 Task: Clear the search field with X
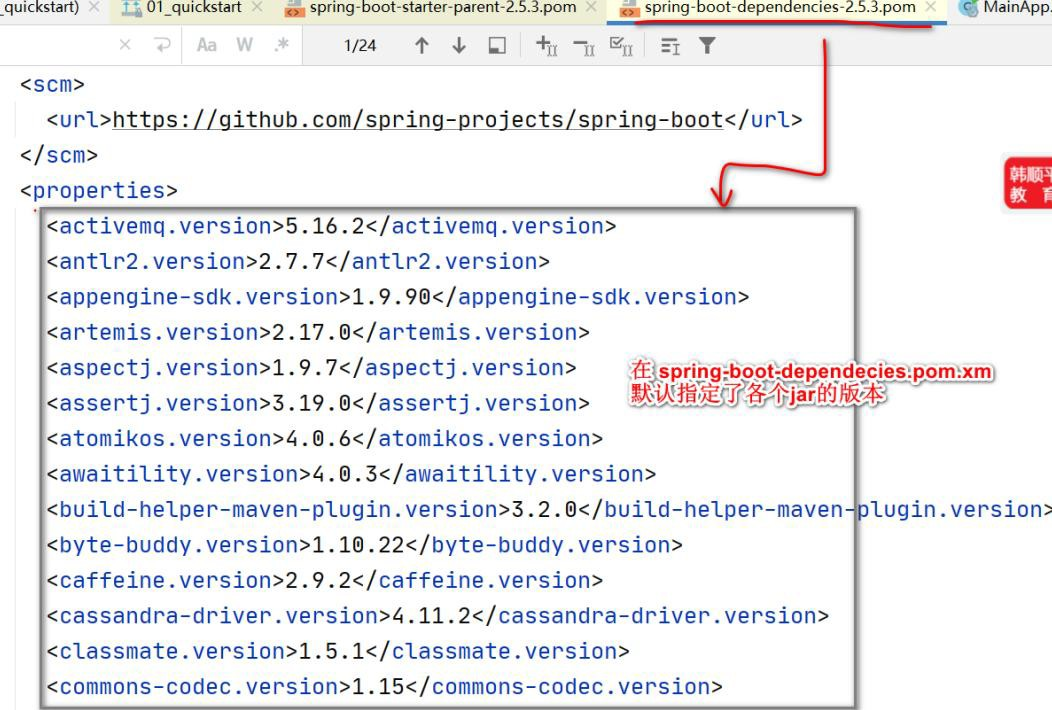pos(124,46)
